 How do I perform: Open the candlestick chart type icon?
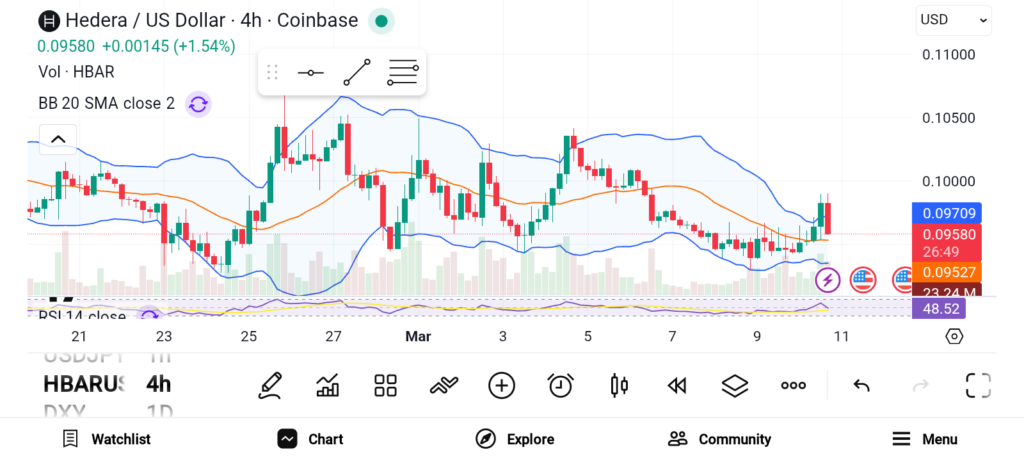619,385
